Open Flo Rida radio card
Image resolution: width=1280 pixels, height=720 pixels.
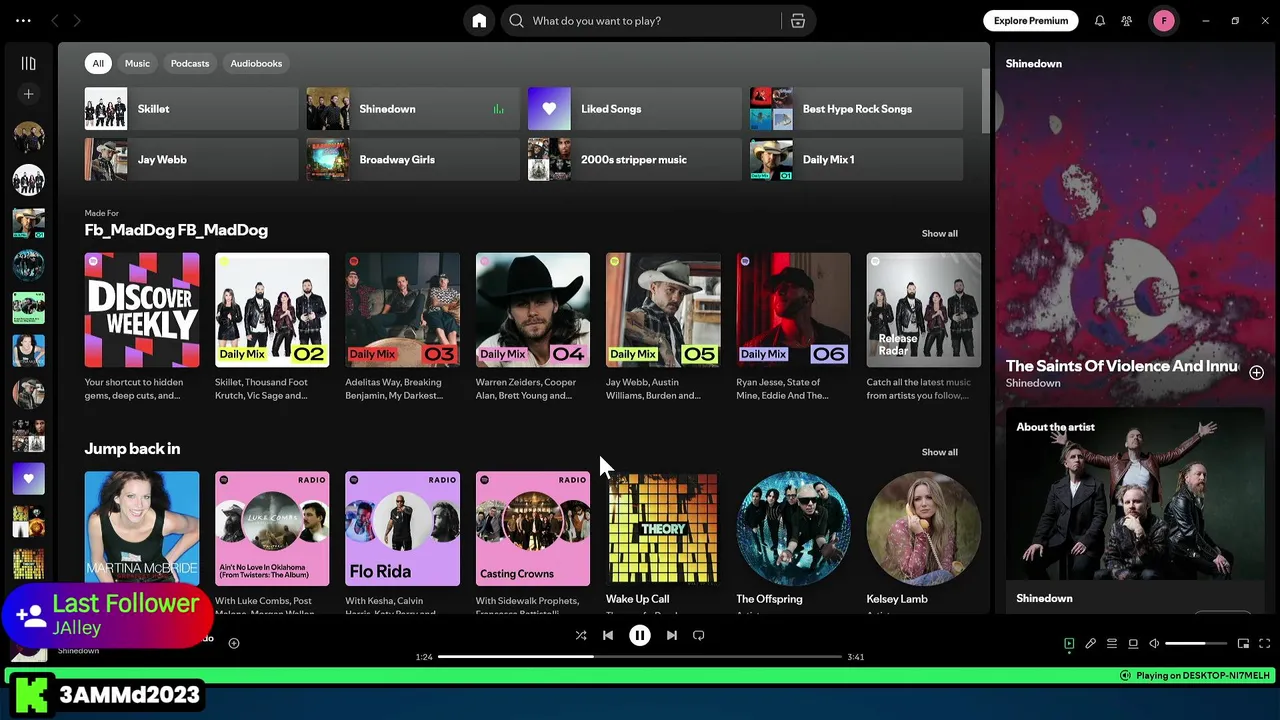click(402, 540)
